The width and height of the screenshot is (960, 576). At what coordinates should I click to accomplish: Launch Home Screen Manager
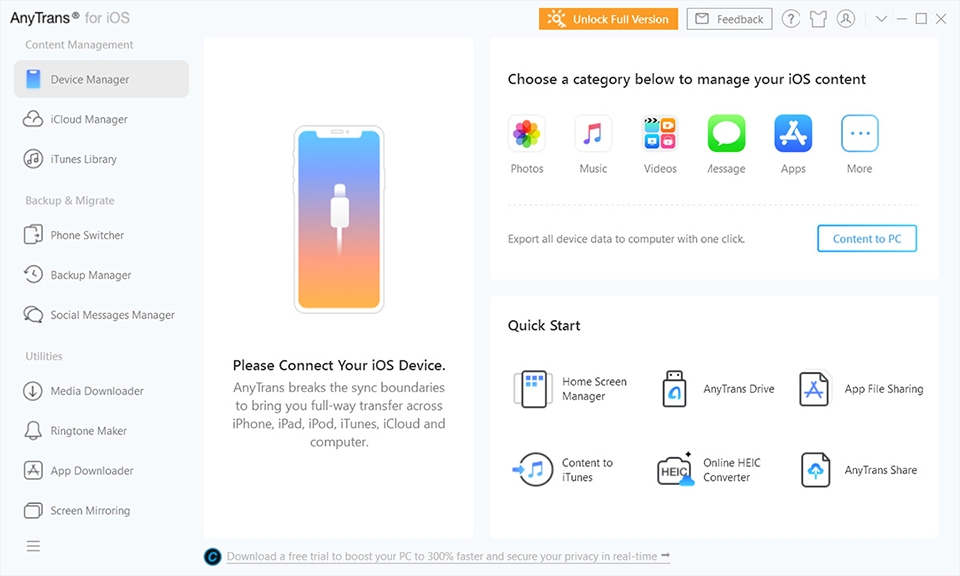coord(571,389)
